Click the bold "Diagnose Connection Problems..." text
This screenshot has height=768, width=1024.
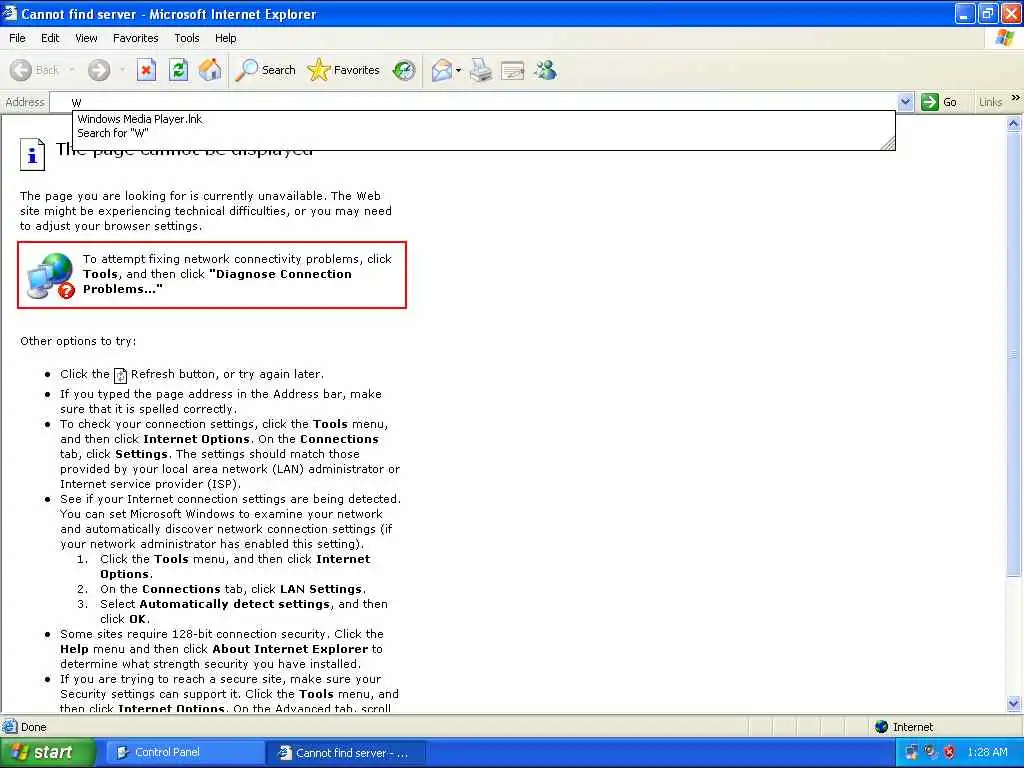coord(217,281)
